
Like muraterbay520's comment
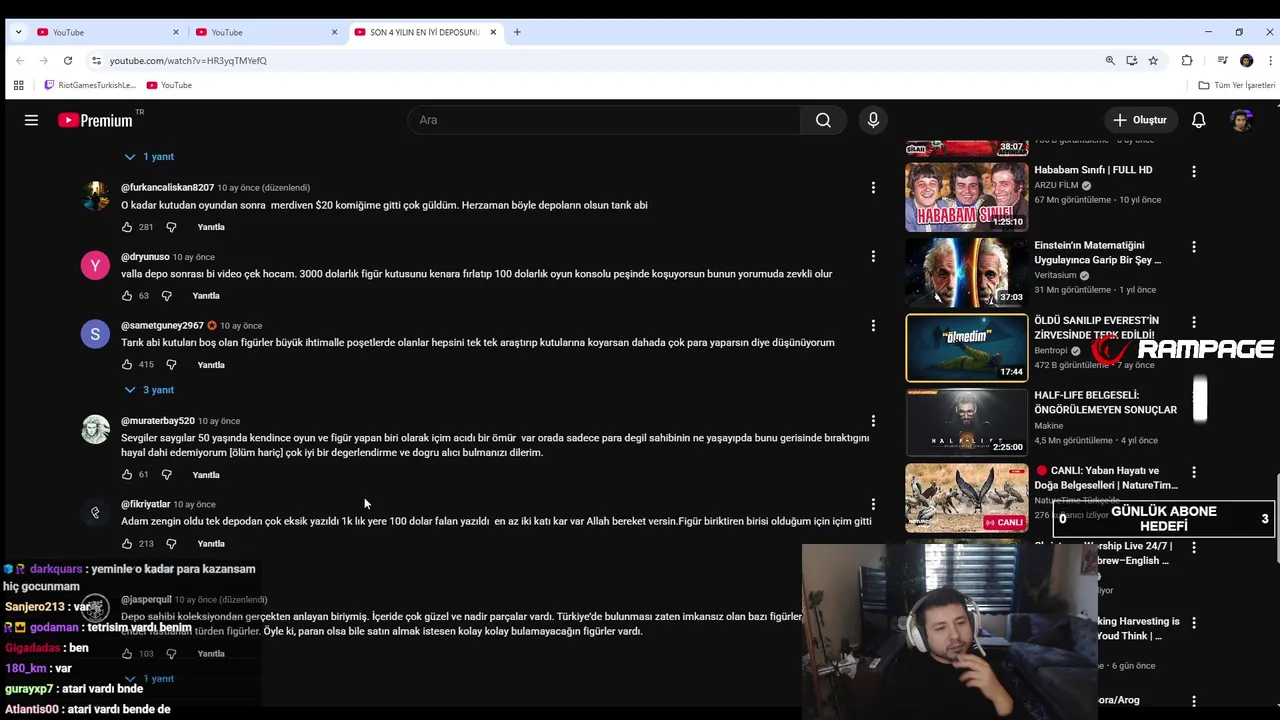(x=127, y=475)
